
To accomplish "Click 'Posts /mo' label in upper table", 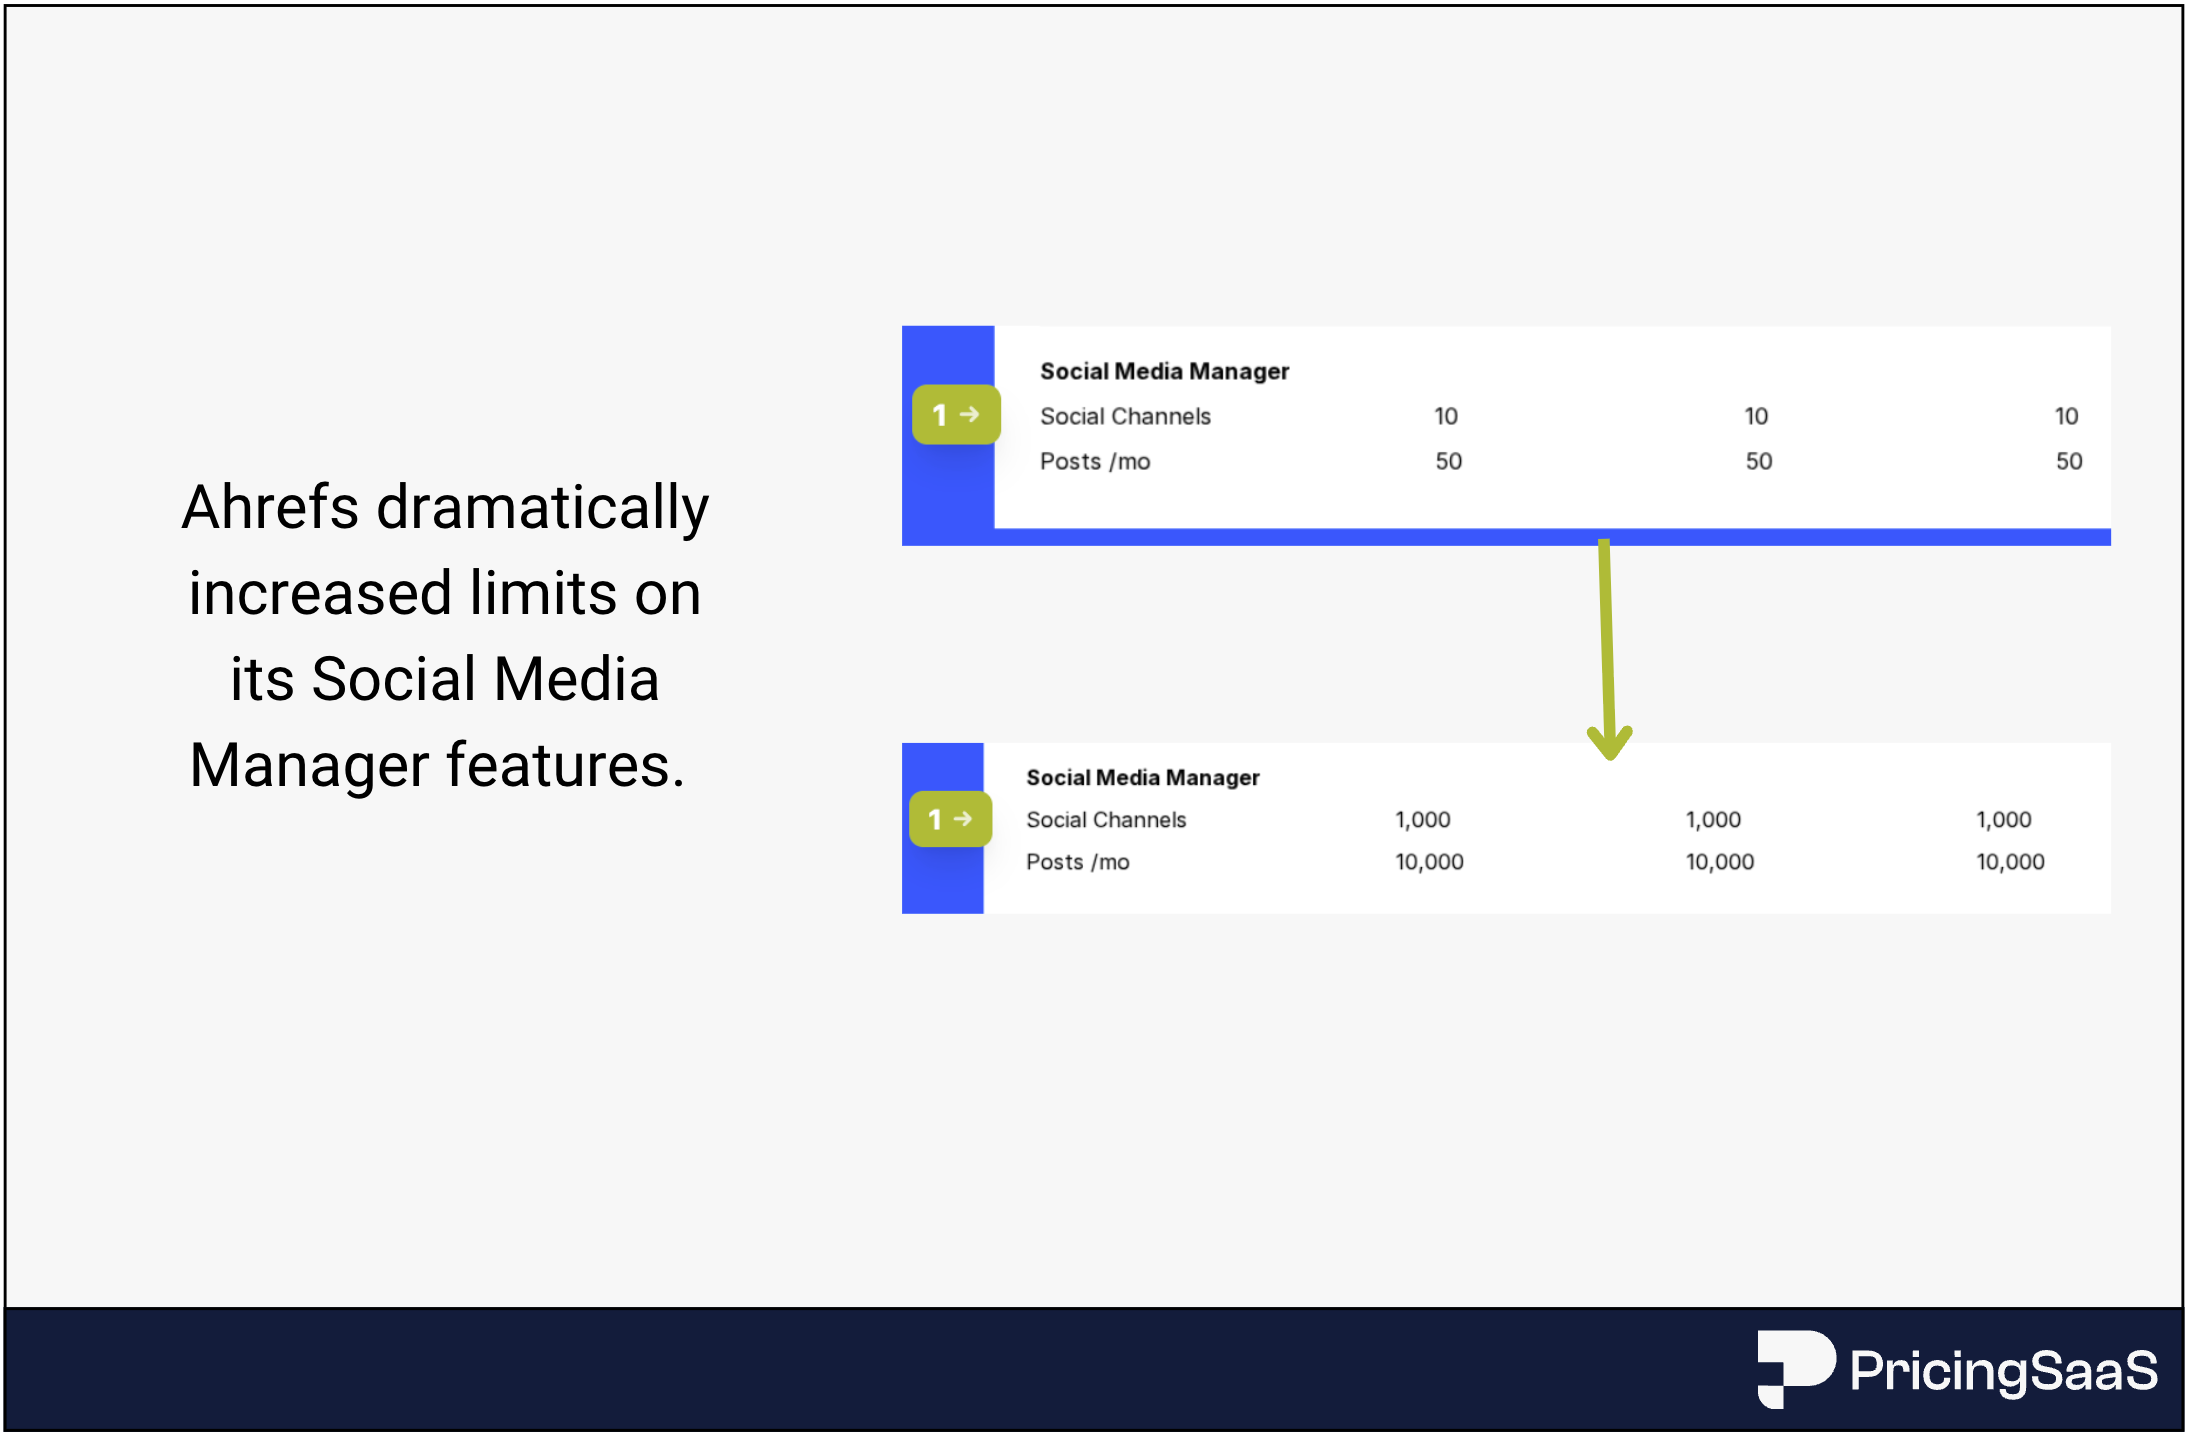I will tap(1095, 461).
